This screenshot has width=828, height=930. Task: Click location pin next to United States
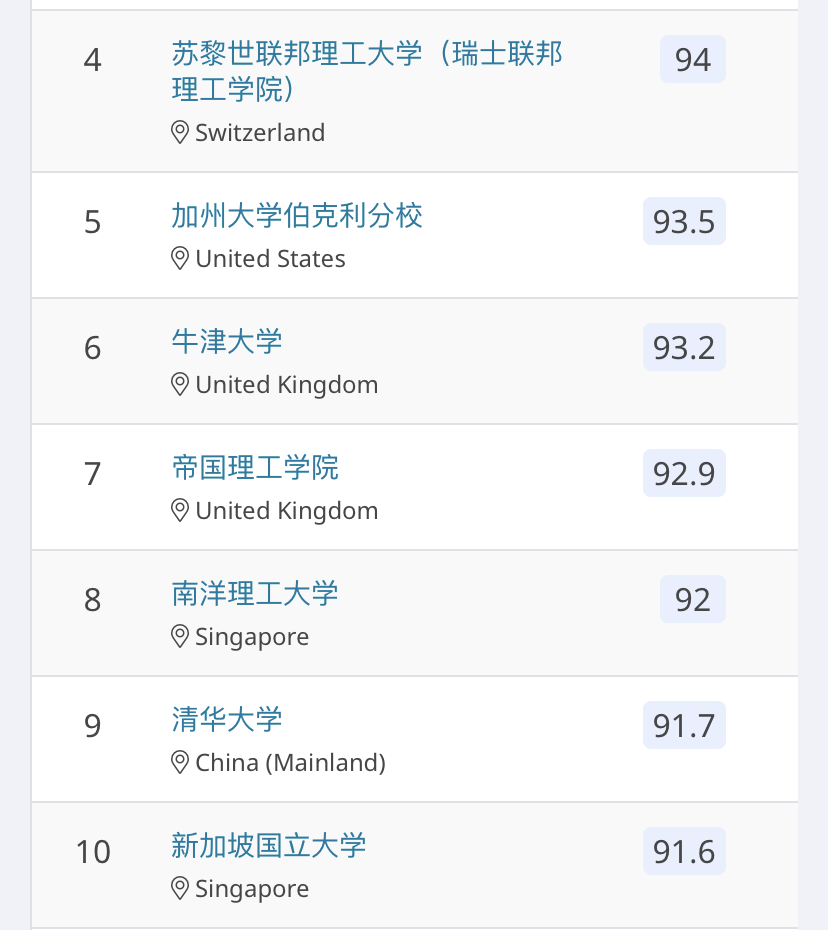pyautogui.click(x=180, y=258)
